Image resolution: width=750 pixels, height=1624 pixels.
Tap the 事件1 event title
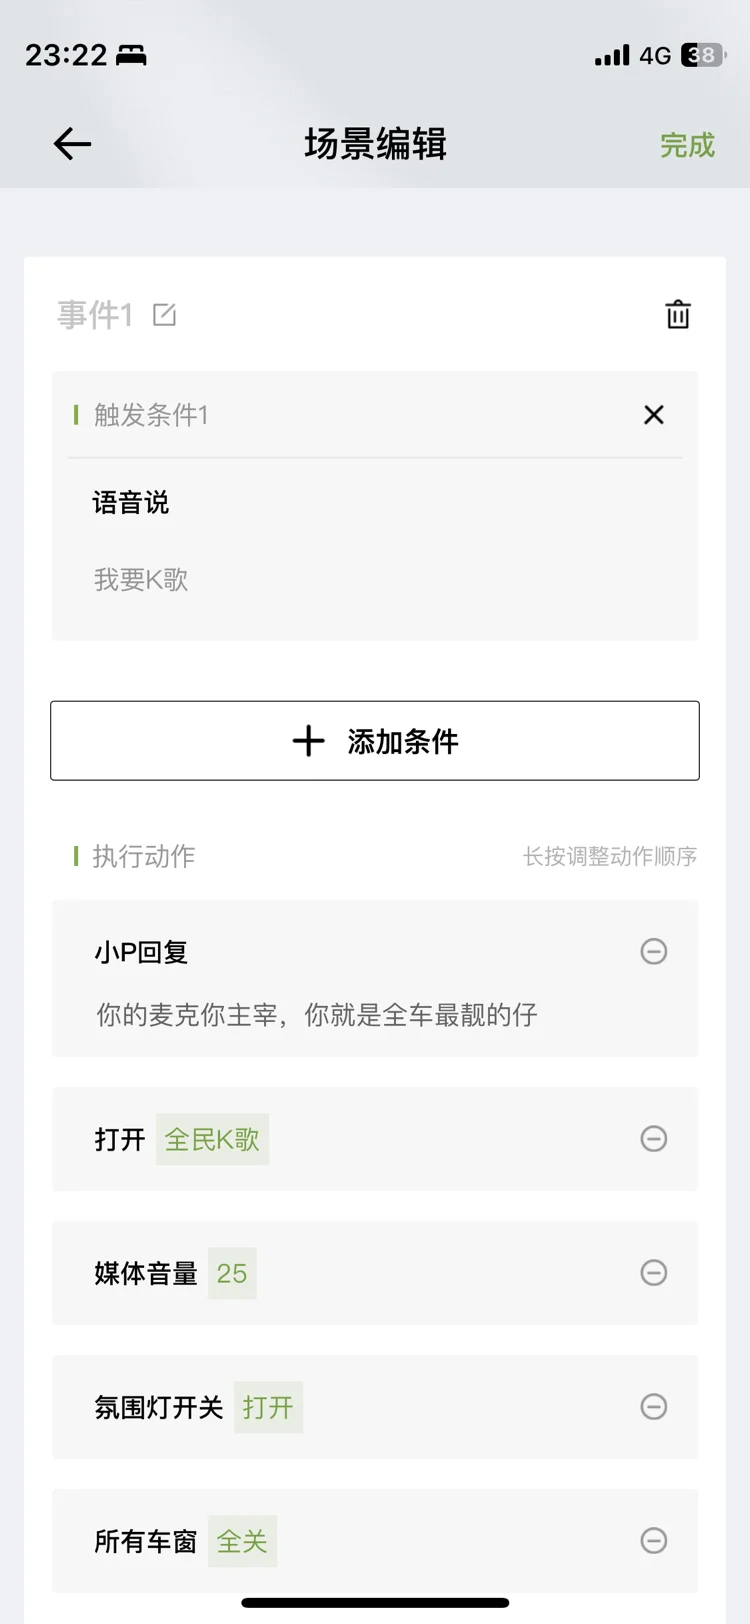pos(95,315)
